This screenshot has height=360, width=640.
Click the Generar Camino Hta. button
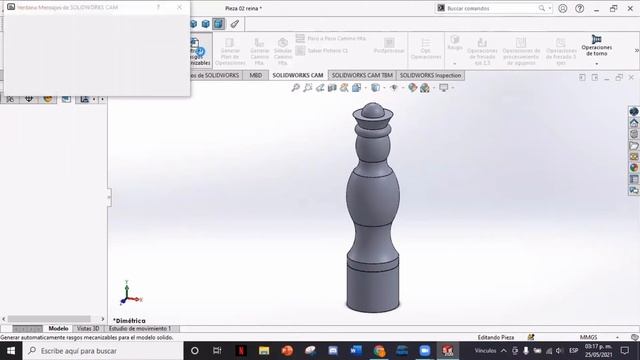pos(259,51)
